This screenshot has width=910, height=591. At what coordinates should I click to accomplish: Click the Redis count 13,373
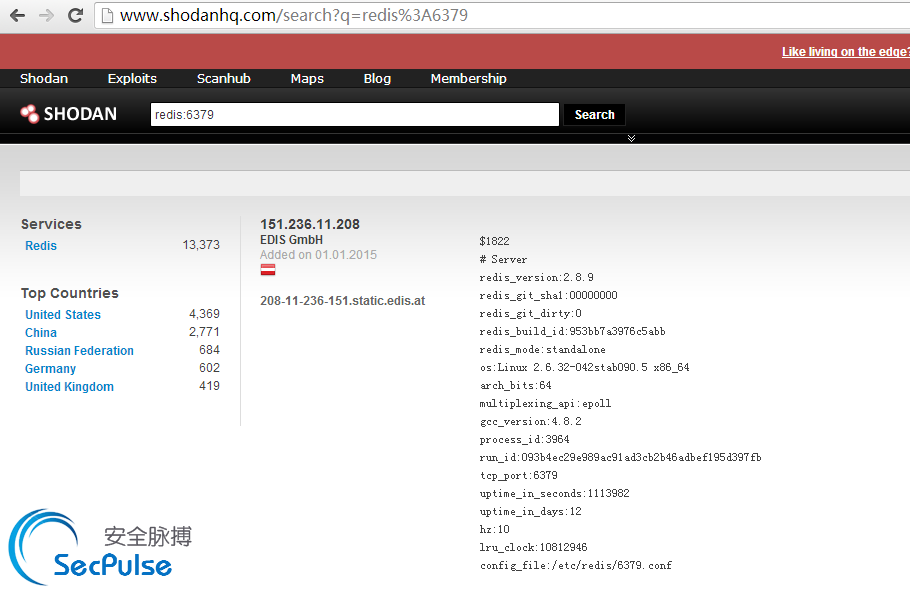pyautogui.click(x=201, y=245)
